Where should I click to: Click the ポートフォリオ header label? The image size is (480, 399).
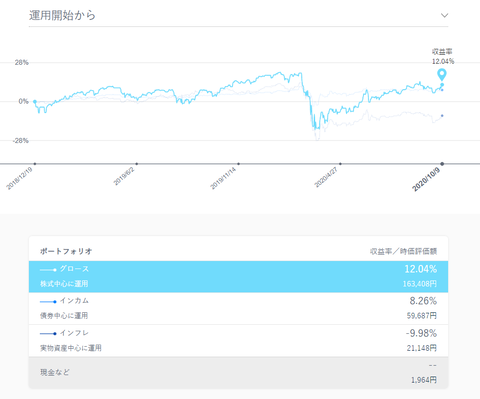[66, 251]
